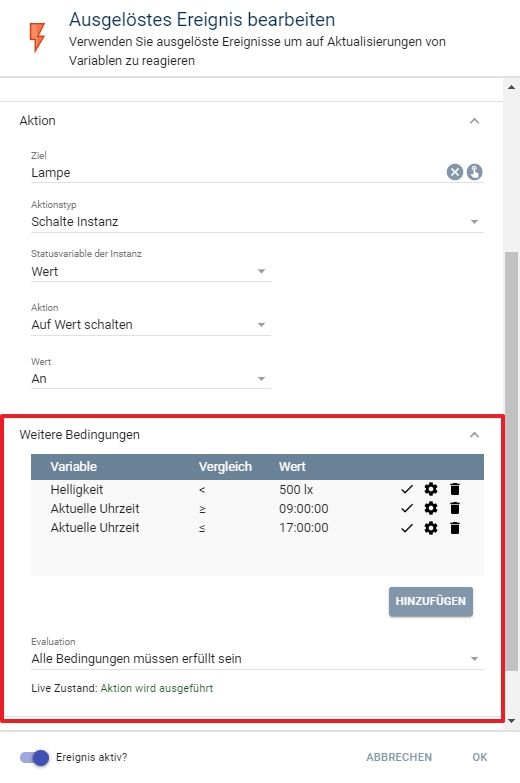Collapse the Aktion section
Viewport: 520px width, 783px height.
(475, 121)
